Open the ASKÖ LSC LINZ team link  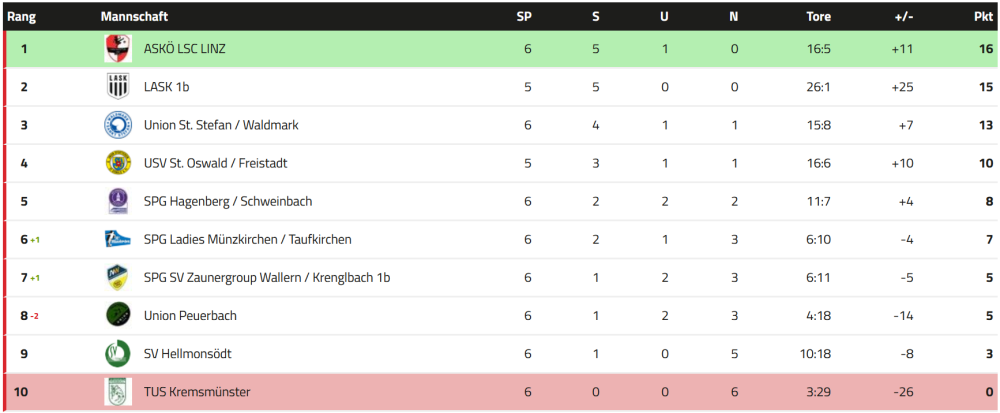(x=184, y=49)
